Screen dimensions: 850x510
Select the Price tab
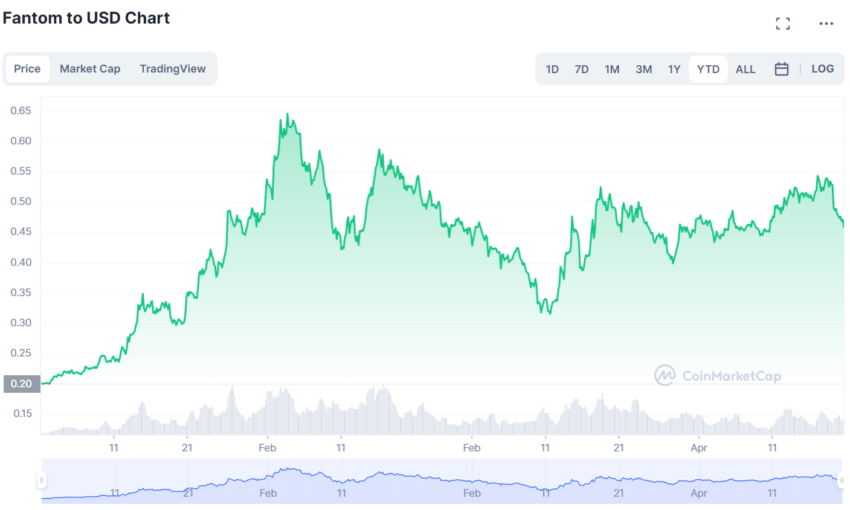[27, 69]
